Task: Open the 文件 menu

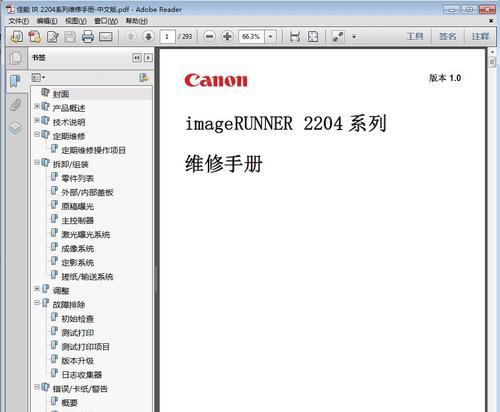Action: pos(19,21)
